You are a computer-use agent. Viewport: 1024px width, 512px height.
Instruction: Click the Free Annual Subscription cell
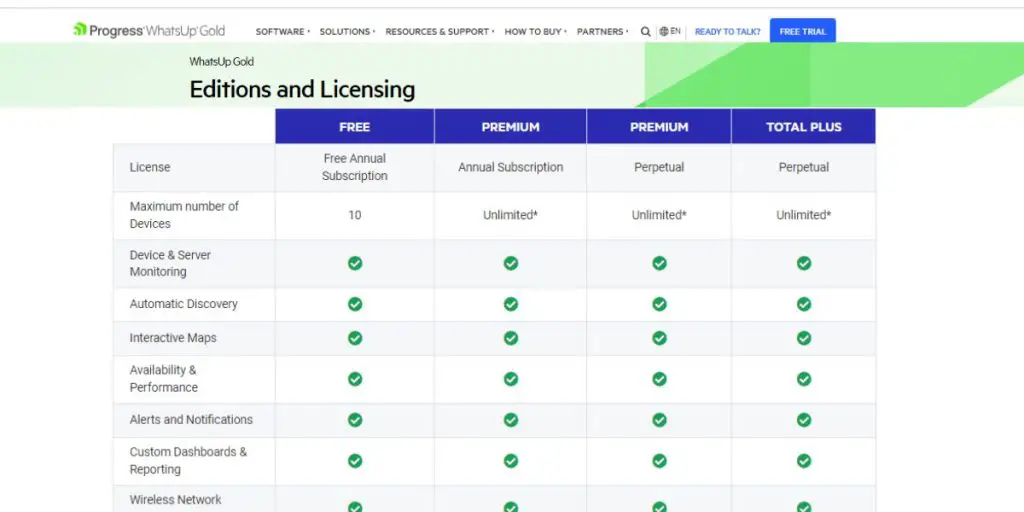[x=355, y=167]
